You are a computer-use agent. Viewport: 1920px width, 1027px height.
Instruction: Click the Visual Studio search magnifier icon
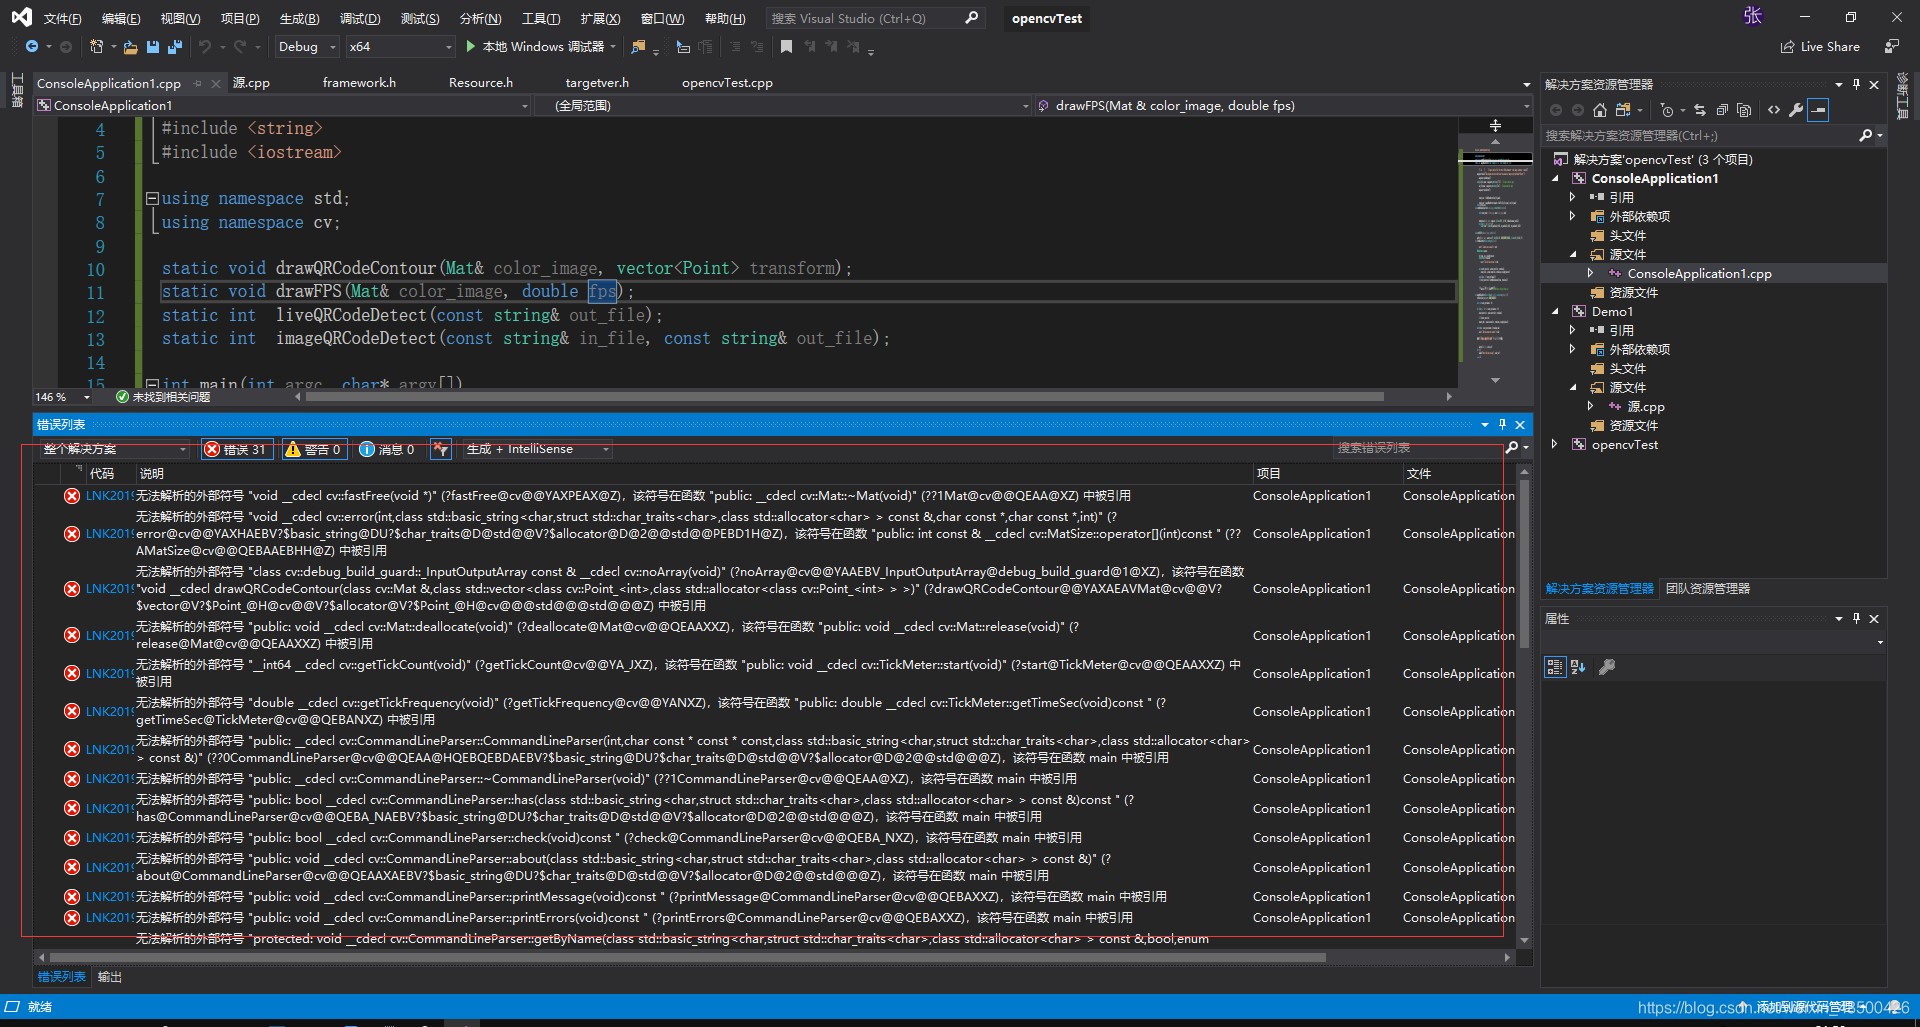pyautogui.click(x=971, y=18)
